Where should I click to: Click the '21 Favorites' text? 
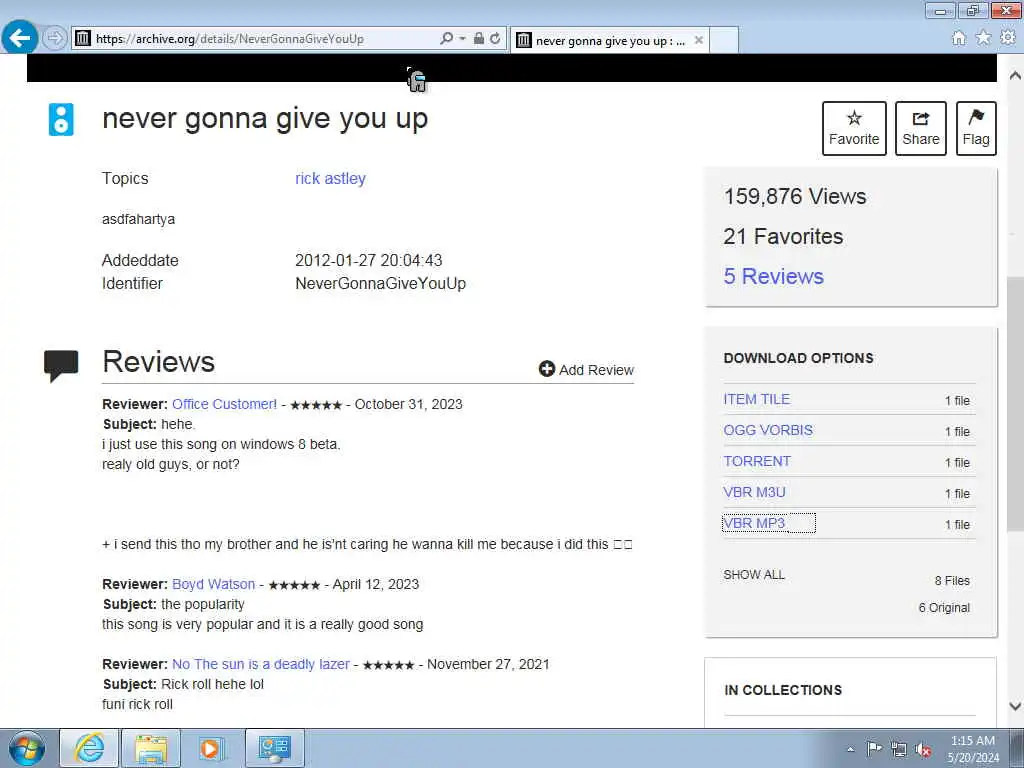(783, 236)
